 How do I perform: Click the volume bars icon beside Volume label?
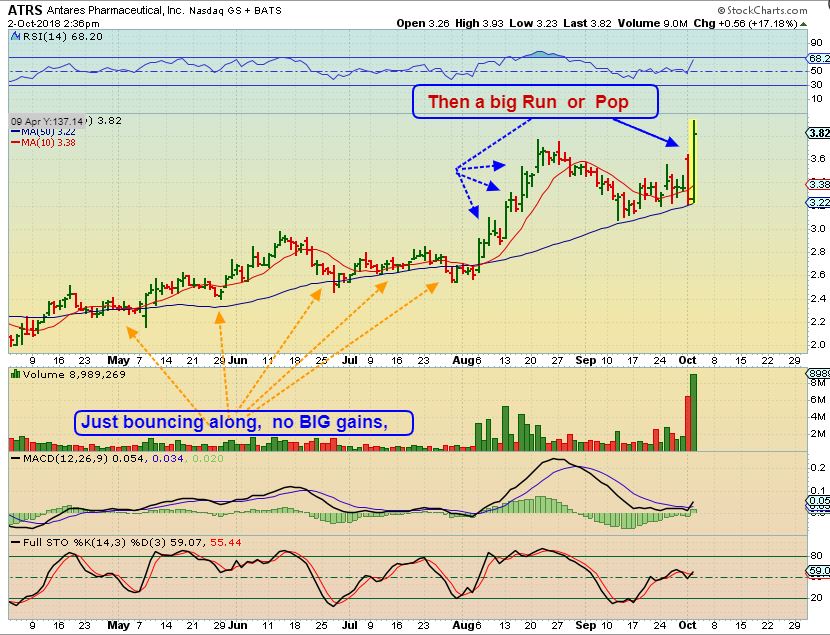[15, 374]
